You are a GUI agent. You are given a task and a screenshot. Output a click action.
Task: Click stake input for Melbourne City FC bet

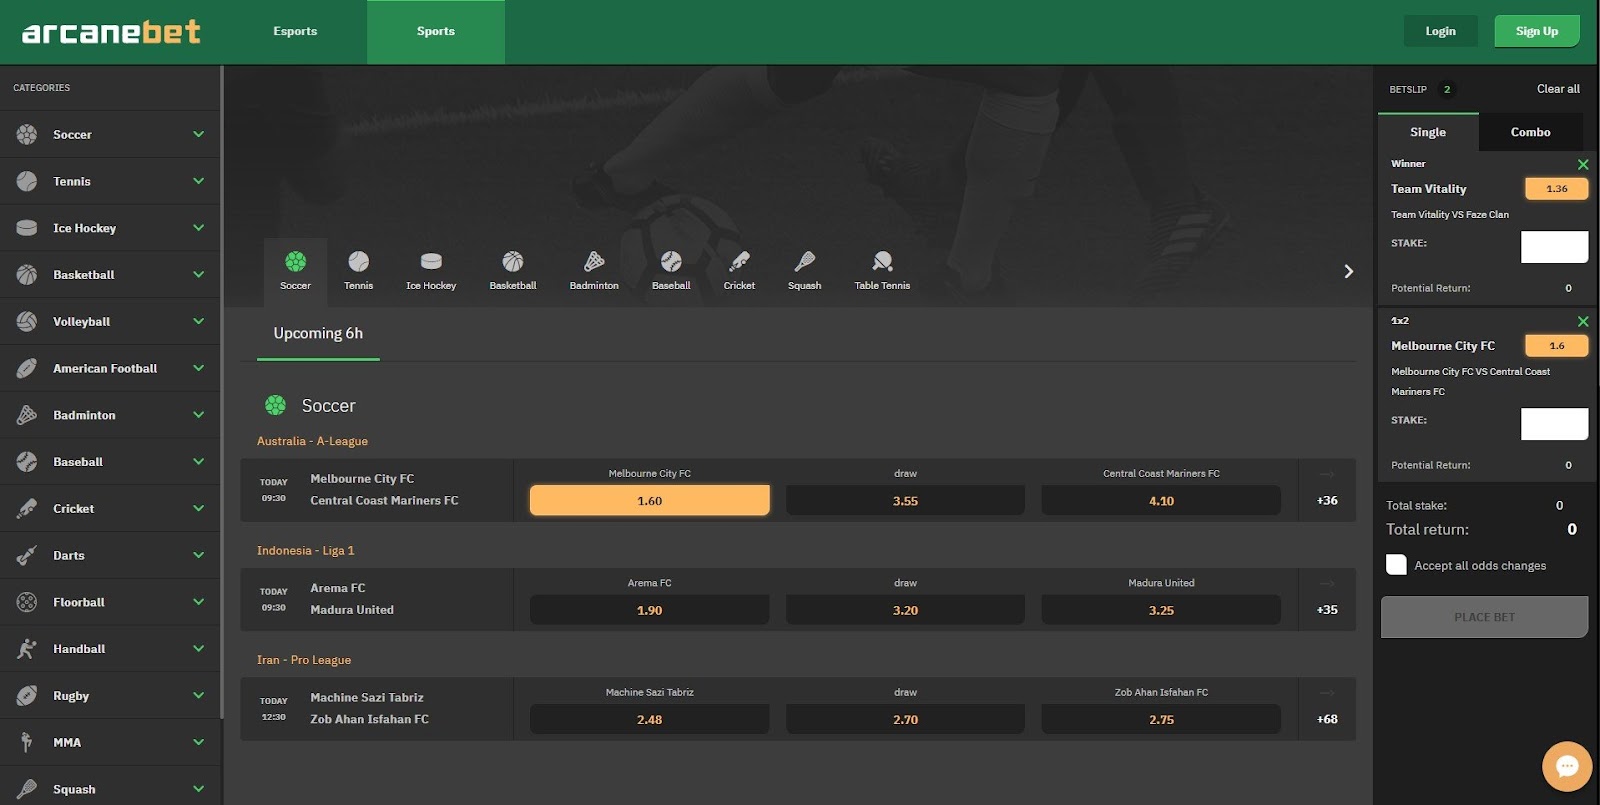pos(1554,424)
